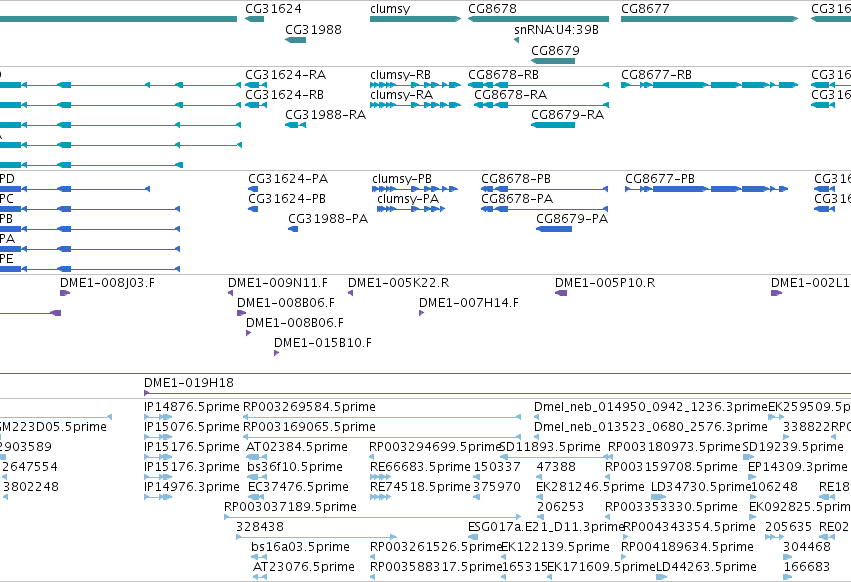Select the clumsy-PA protein label
851x582 pixels.
pos(408,199)
